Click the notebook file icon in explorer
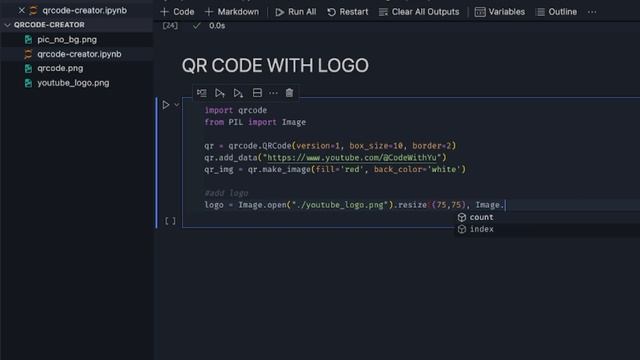Viewport: 640px width, 360px height. pyautogui.click(x=28, y=54)
